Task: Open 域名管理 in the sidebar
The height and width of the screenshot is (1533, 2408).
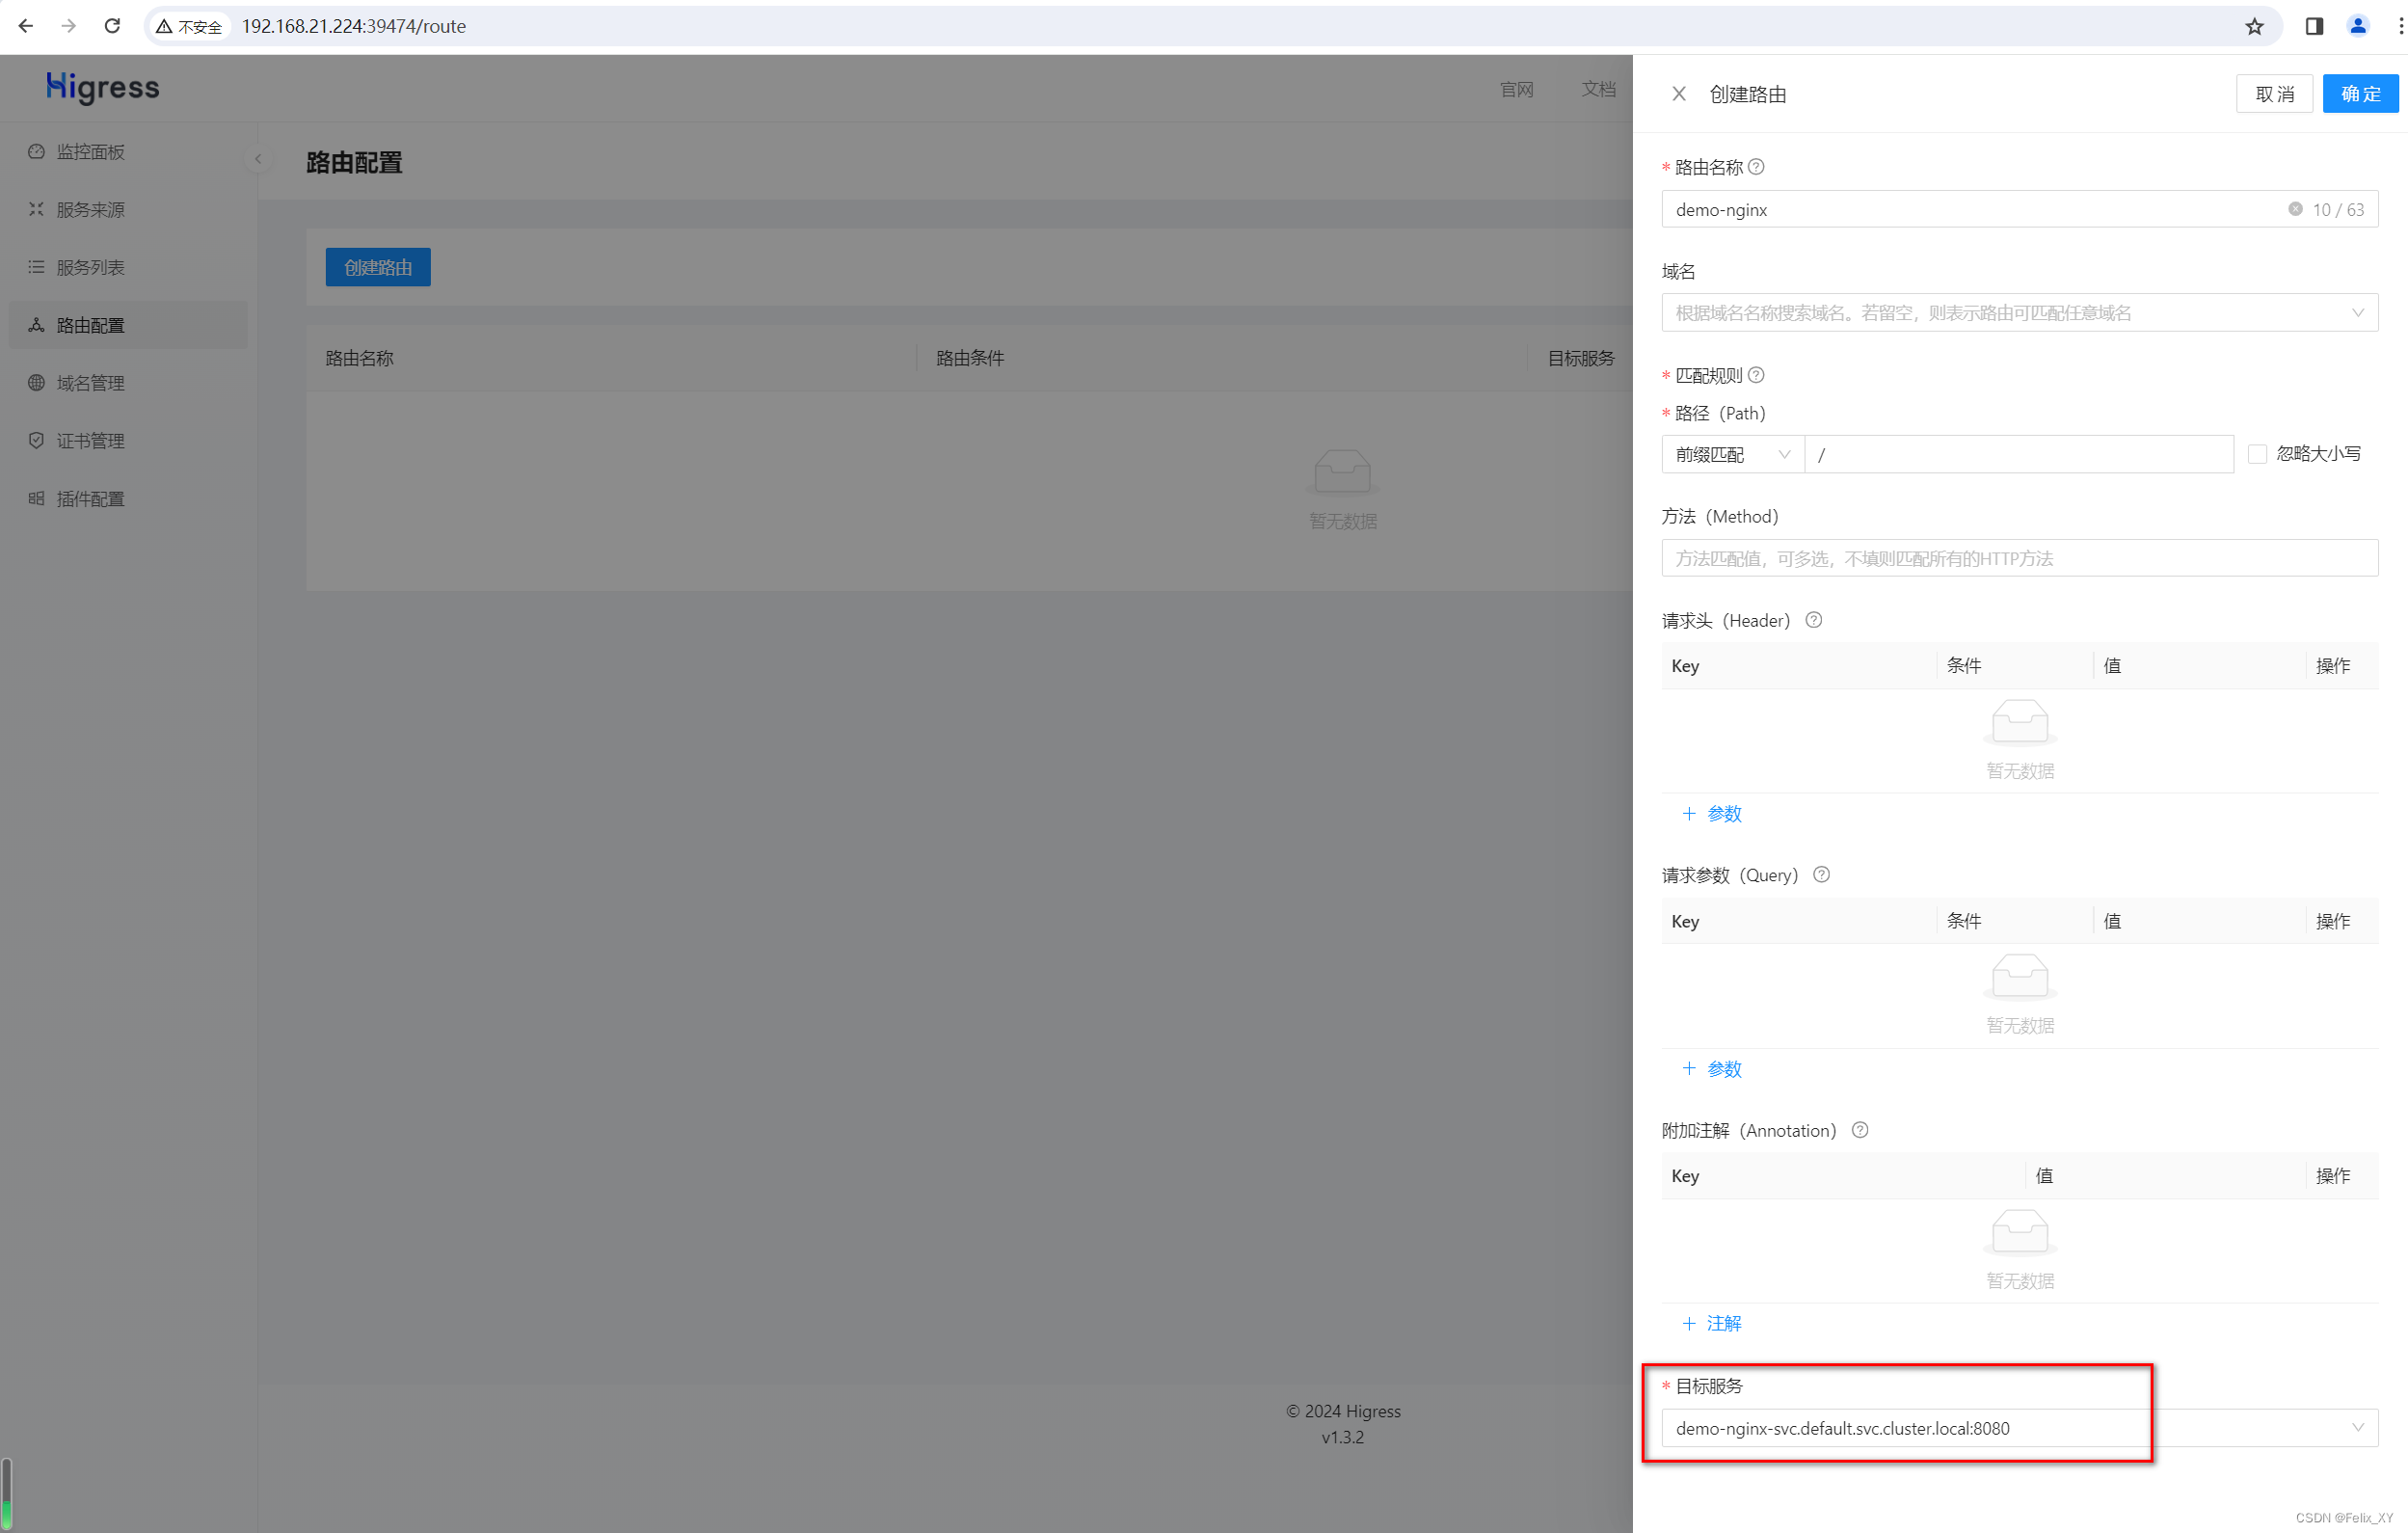Action: pyautogui.click(x=129, y=383)
